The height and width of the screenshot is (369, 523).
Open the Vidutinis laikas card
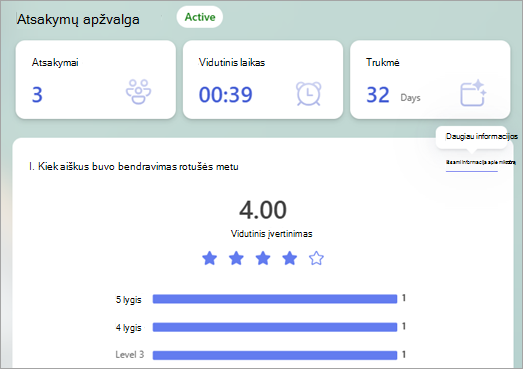[x=263, y=80]
